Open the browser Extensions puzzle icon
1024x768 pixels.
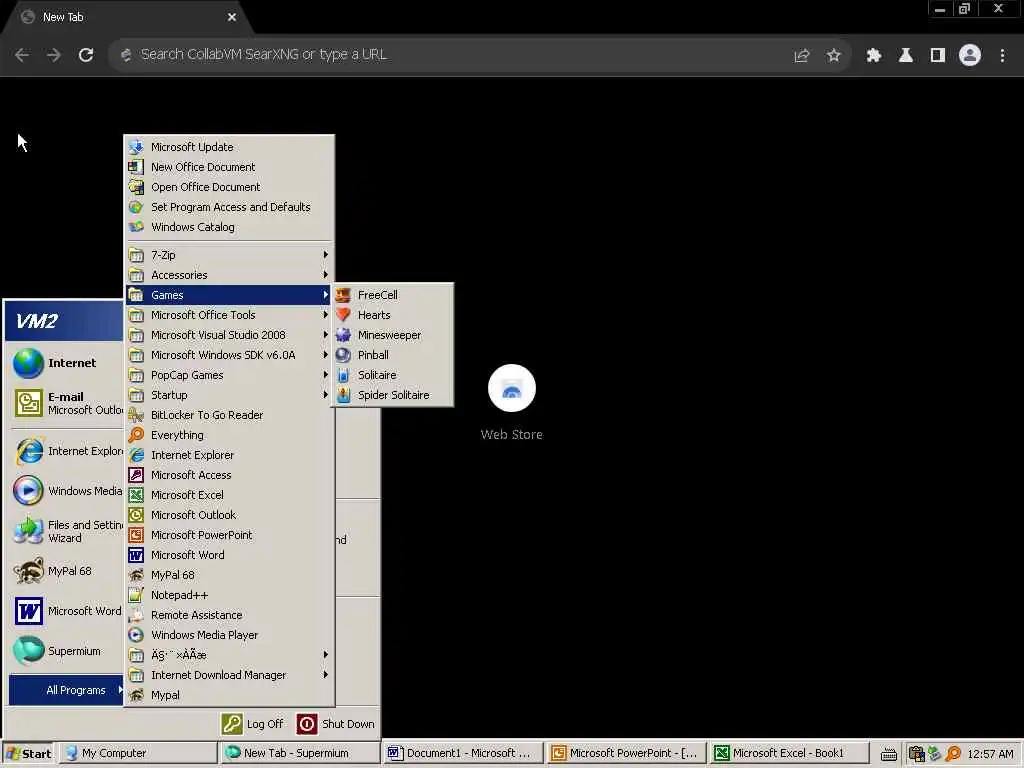coord(873,56)
